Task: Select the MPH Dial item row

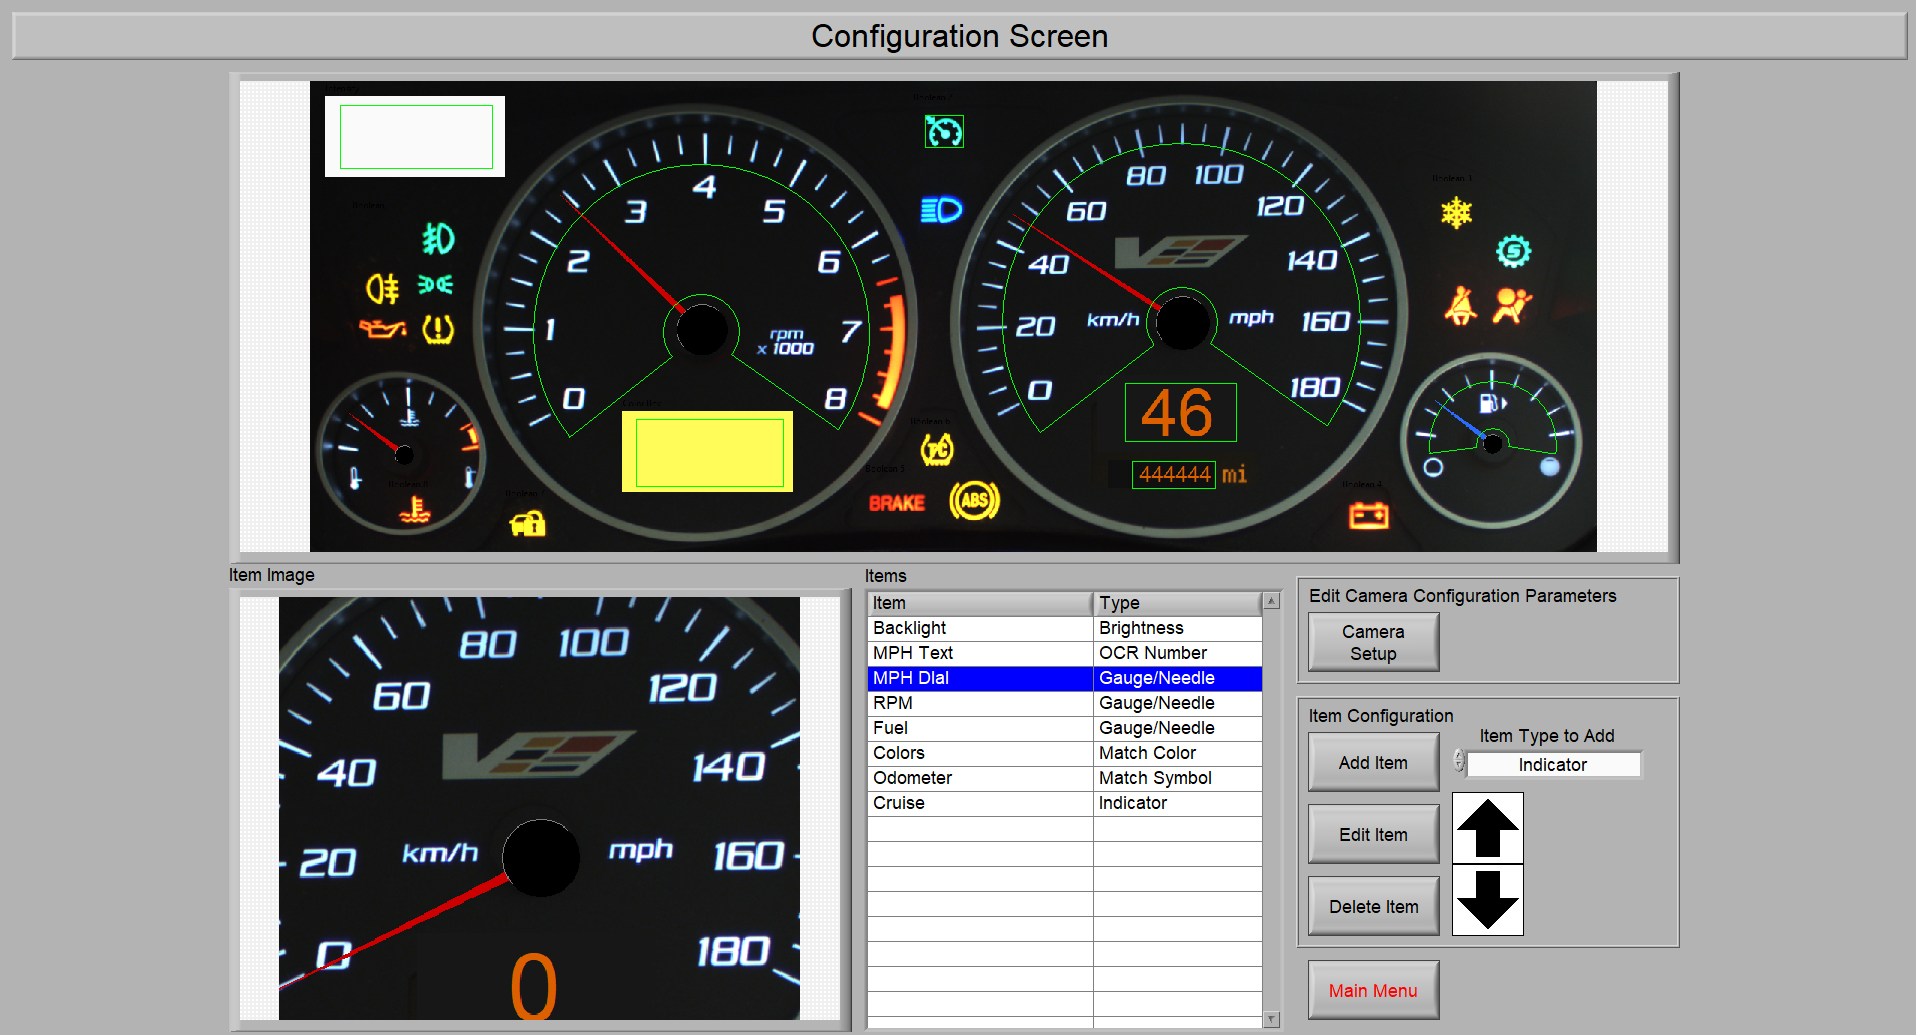Action: pos(1065,678)
